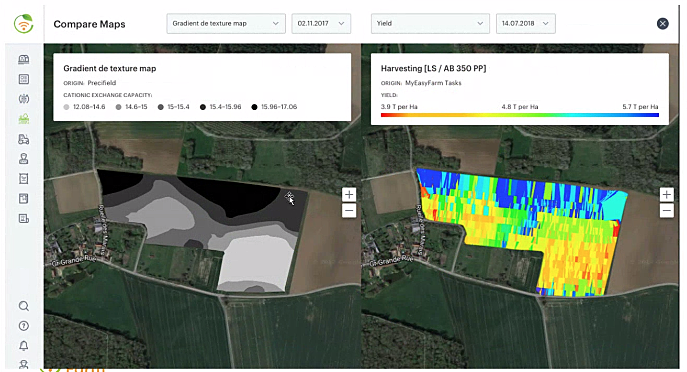Click the MyEasyFarm logo icon
Viewport: 687px width, 372px height.
[24, 24]
